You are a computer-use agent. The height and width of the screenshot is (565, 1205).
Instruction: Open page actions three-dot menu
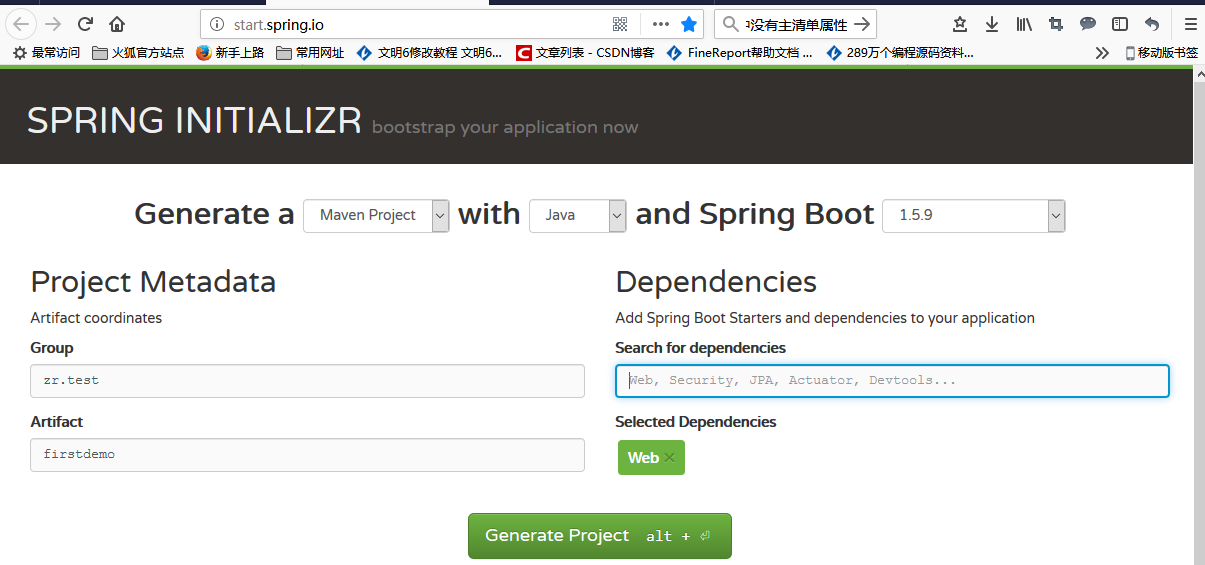click(661, 24)
